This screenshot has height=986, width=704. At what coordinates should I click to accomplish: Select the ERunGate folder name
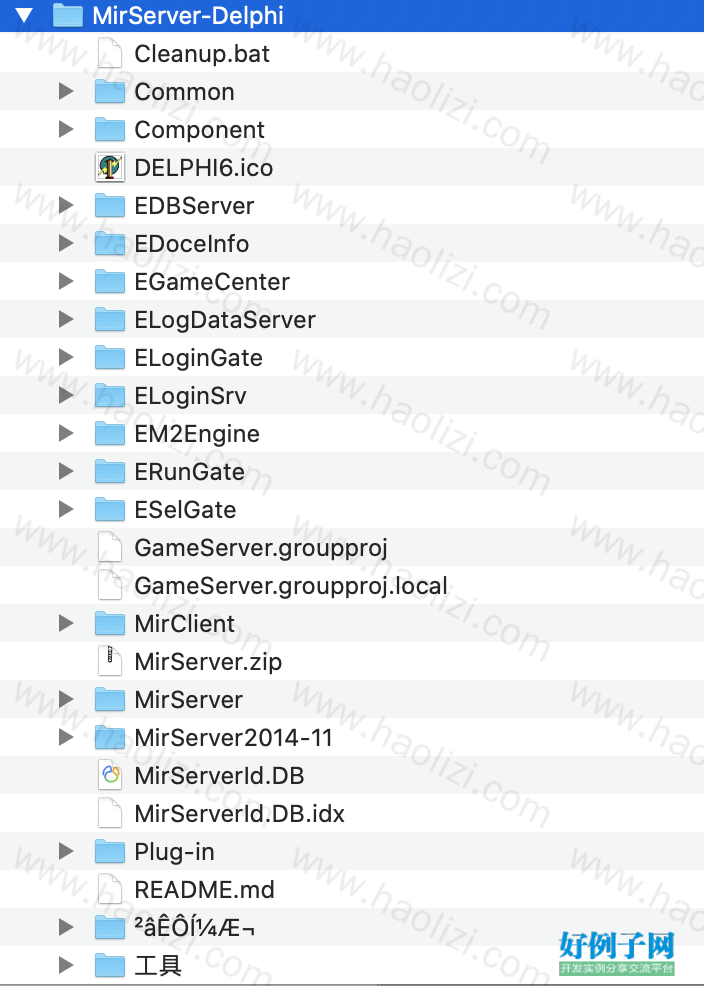click(189, 472)
